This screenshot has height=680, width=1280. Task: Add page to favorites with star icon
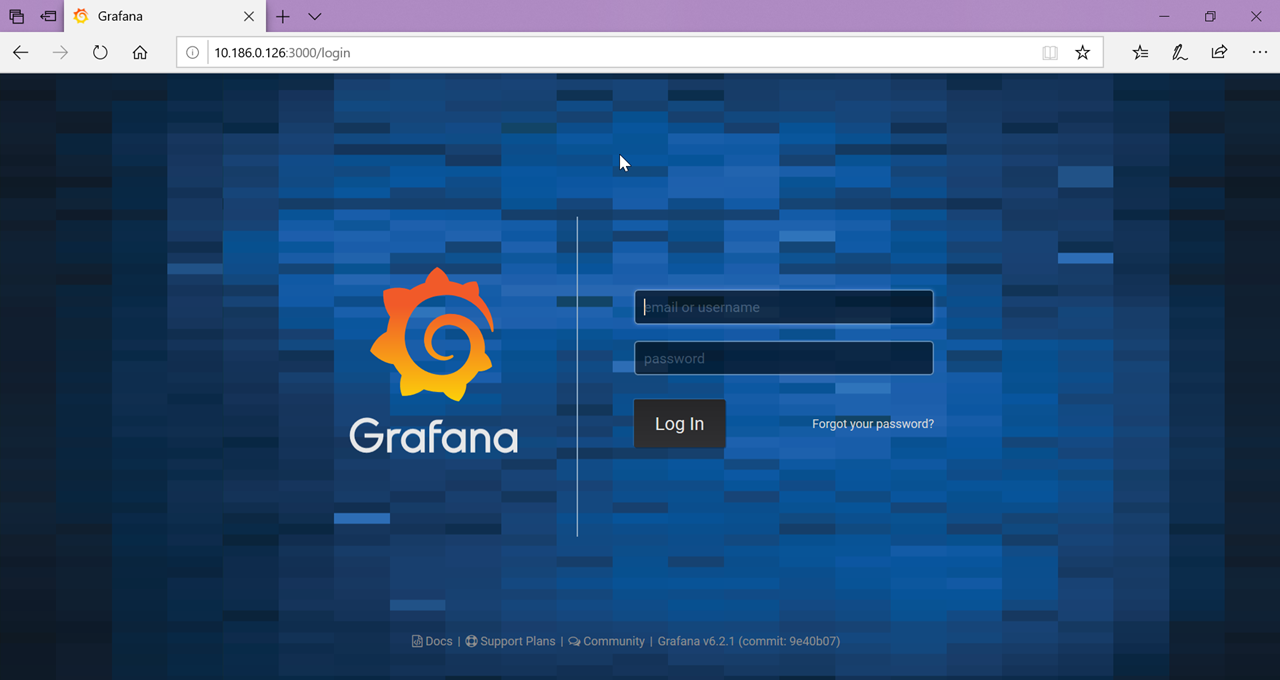click(x=1082, y=53)
